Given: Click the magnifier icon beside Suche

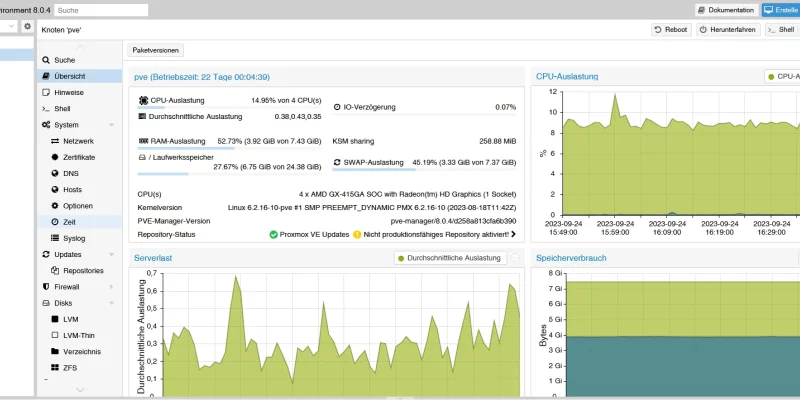Looking at the screenshot, I should (46, 60).
